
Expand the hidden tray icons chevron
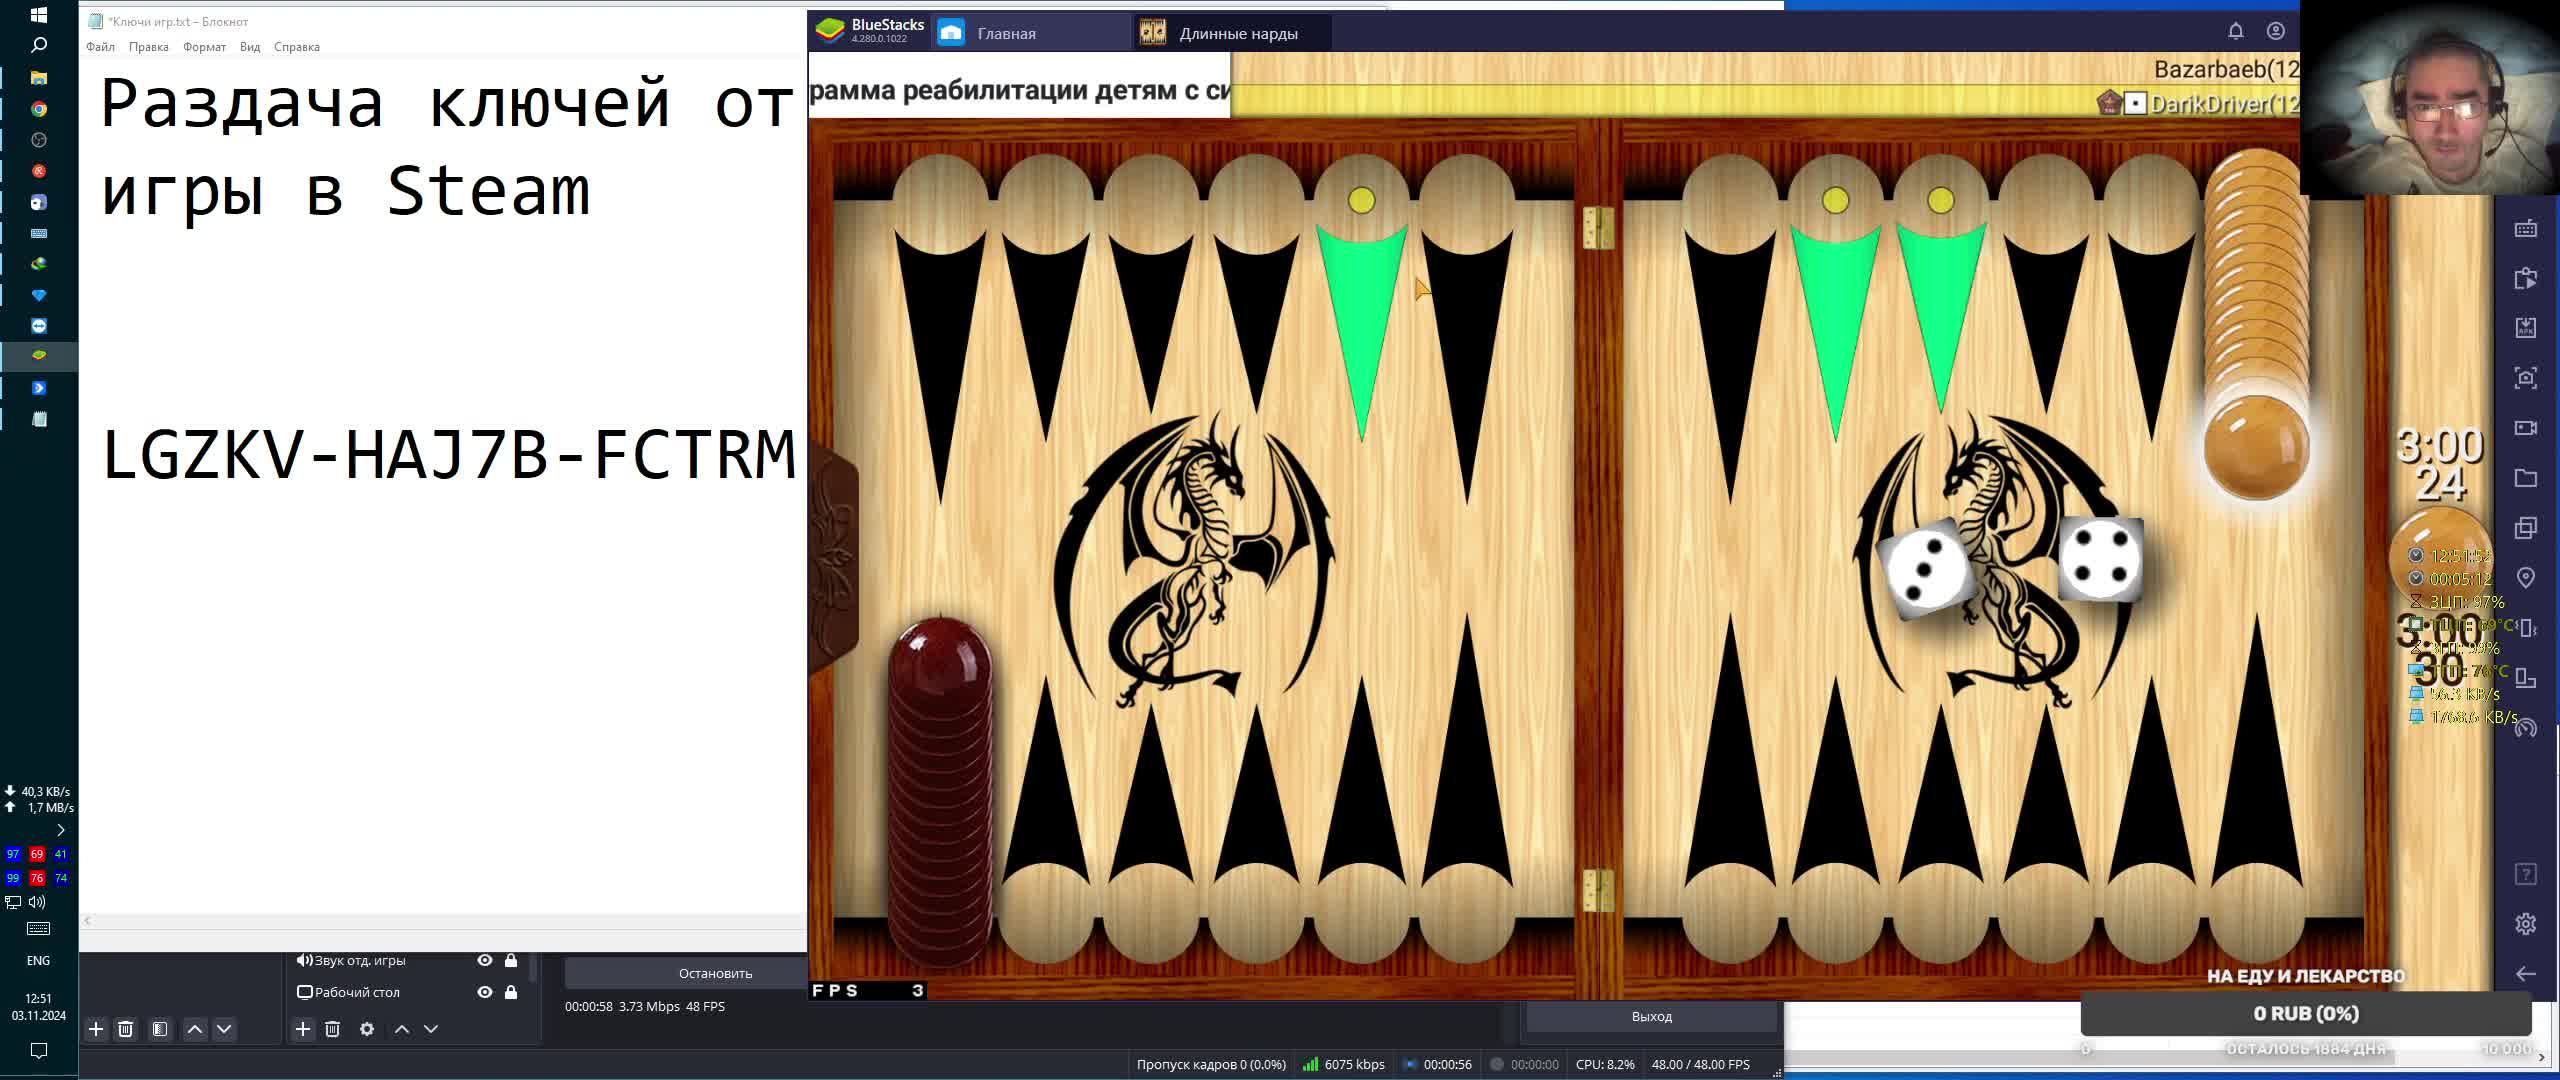click(x=60, y=830)
